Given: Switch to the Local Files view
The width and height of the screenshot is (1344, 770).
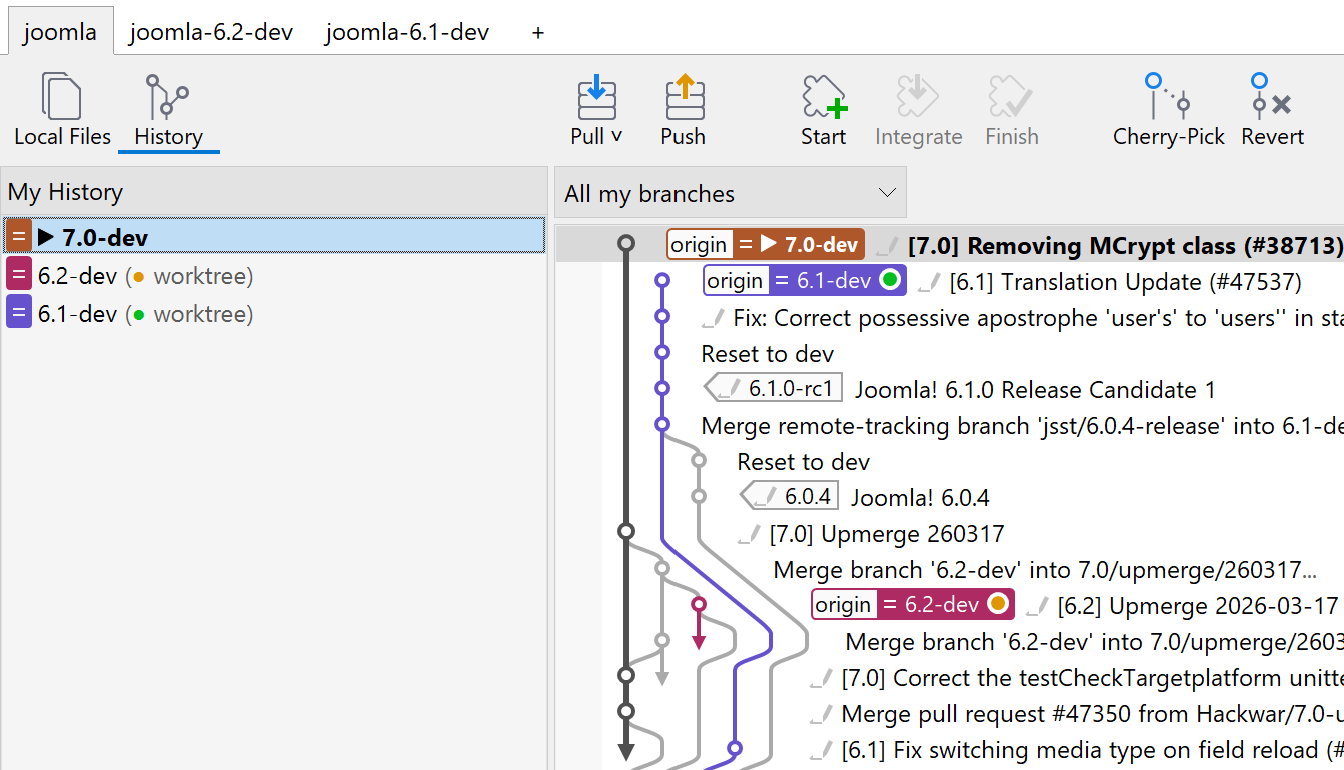Looking at the screenshot, I should pyautogui.click(x=62, y=108).
